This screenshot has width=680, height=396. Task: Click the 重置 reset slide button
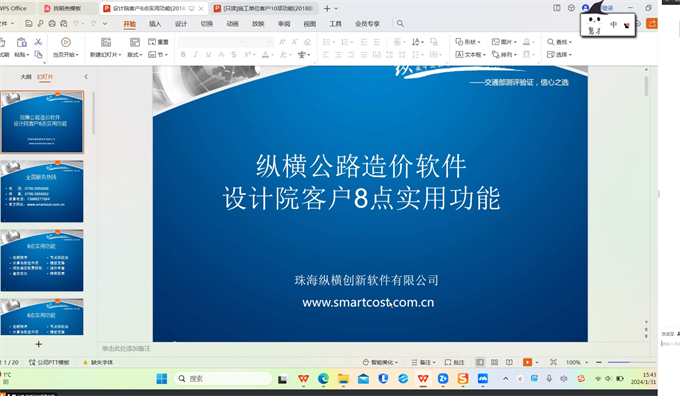click(x=158, y=42)
